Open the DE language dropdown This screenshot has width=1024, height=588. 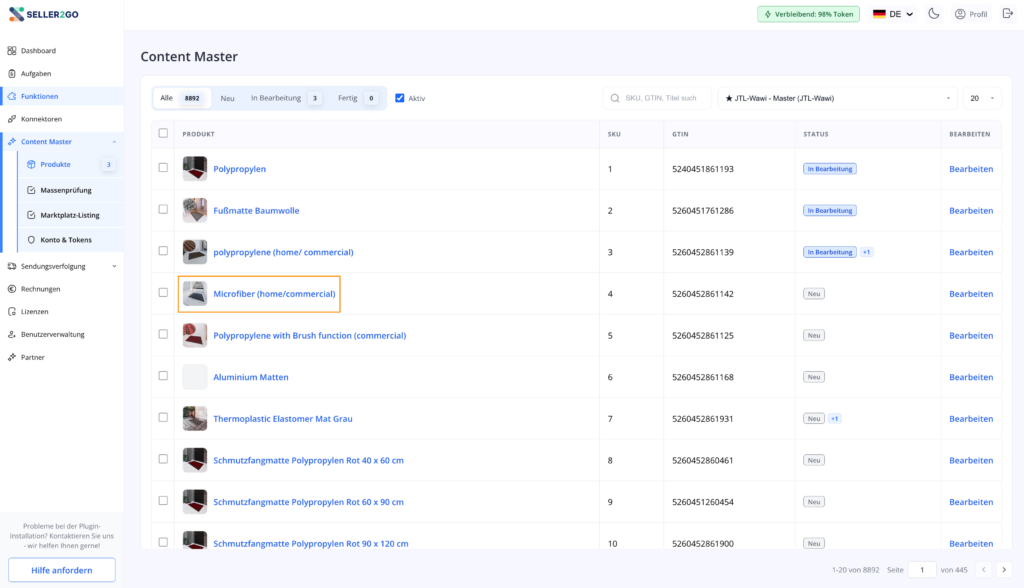(x=893, y=14)
